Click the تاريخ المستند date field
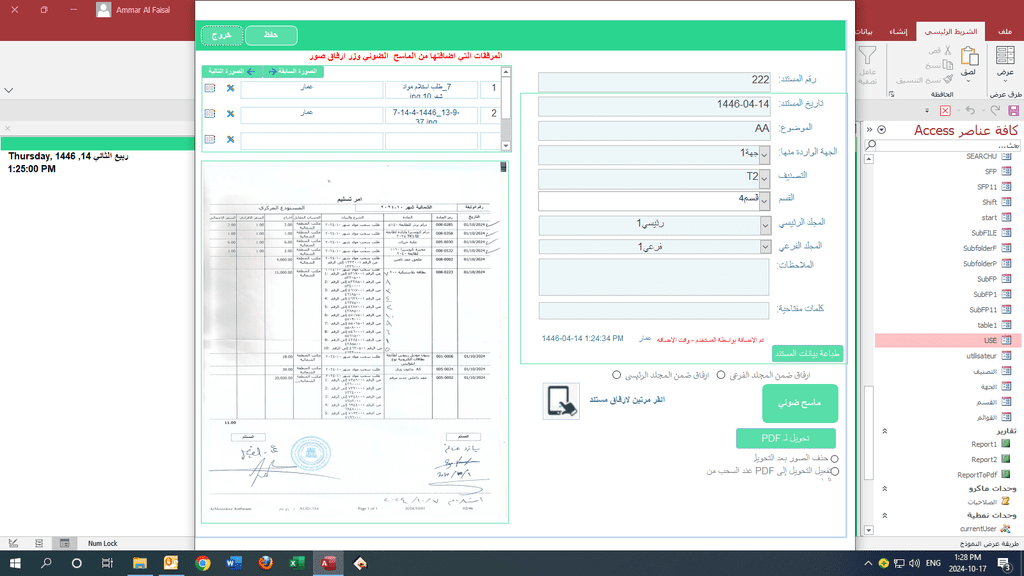The width and height of the screenshot is (1024, 576). [654, 105]
